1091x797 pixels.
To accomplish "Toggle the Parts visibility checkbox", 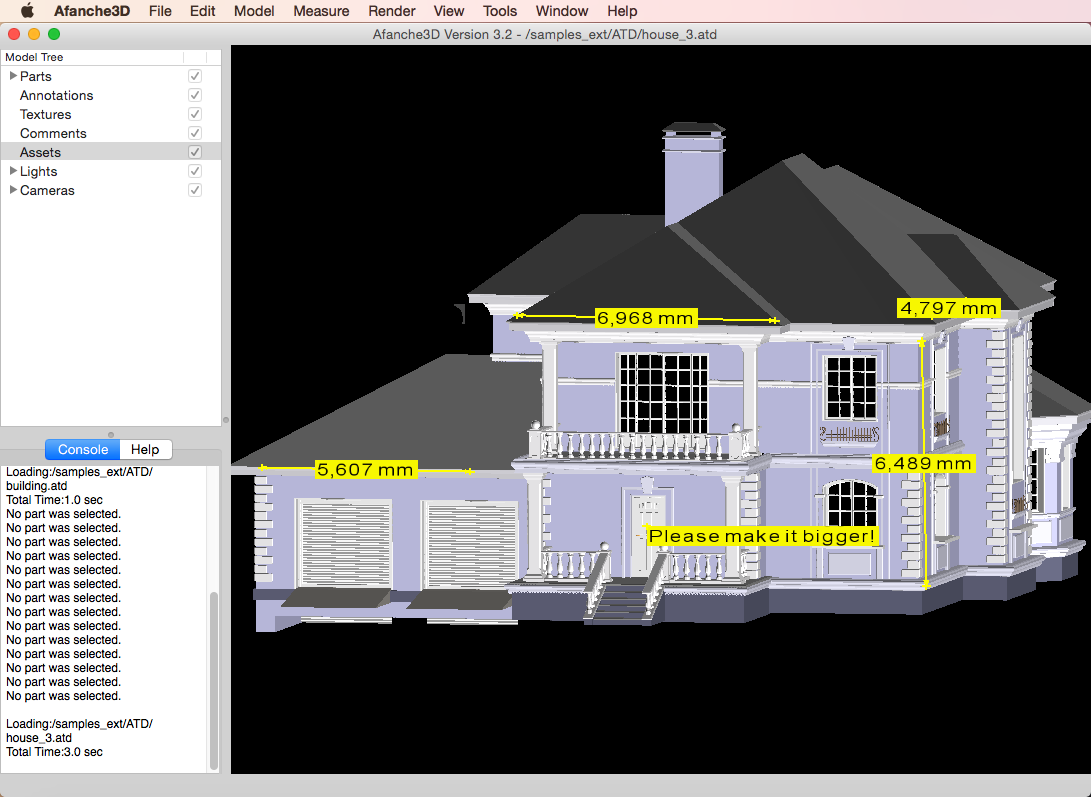I will pos(195,76).
